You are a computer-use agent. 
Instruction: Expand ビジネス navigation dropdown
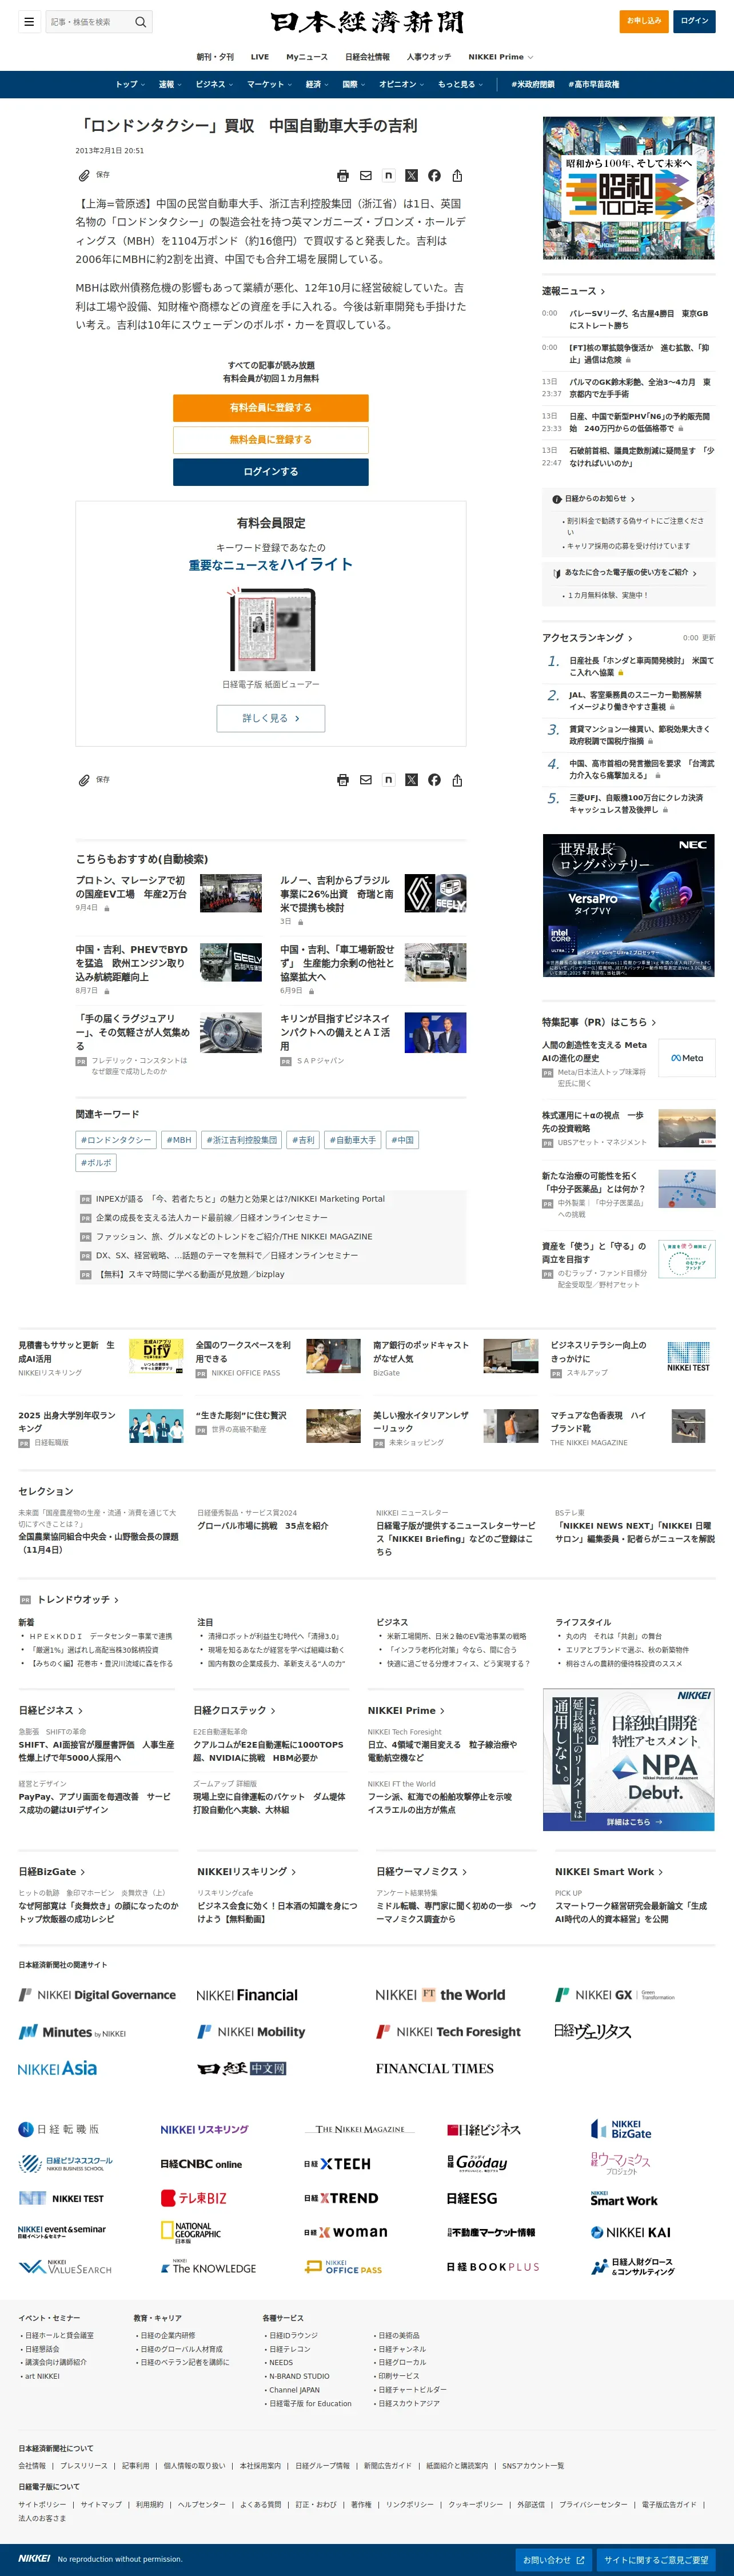(214, 84)
